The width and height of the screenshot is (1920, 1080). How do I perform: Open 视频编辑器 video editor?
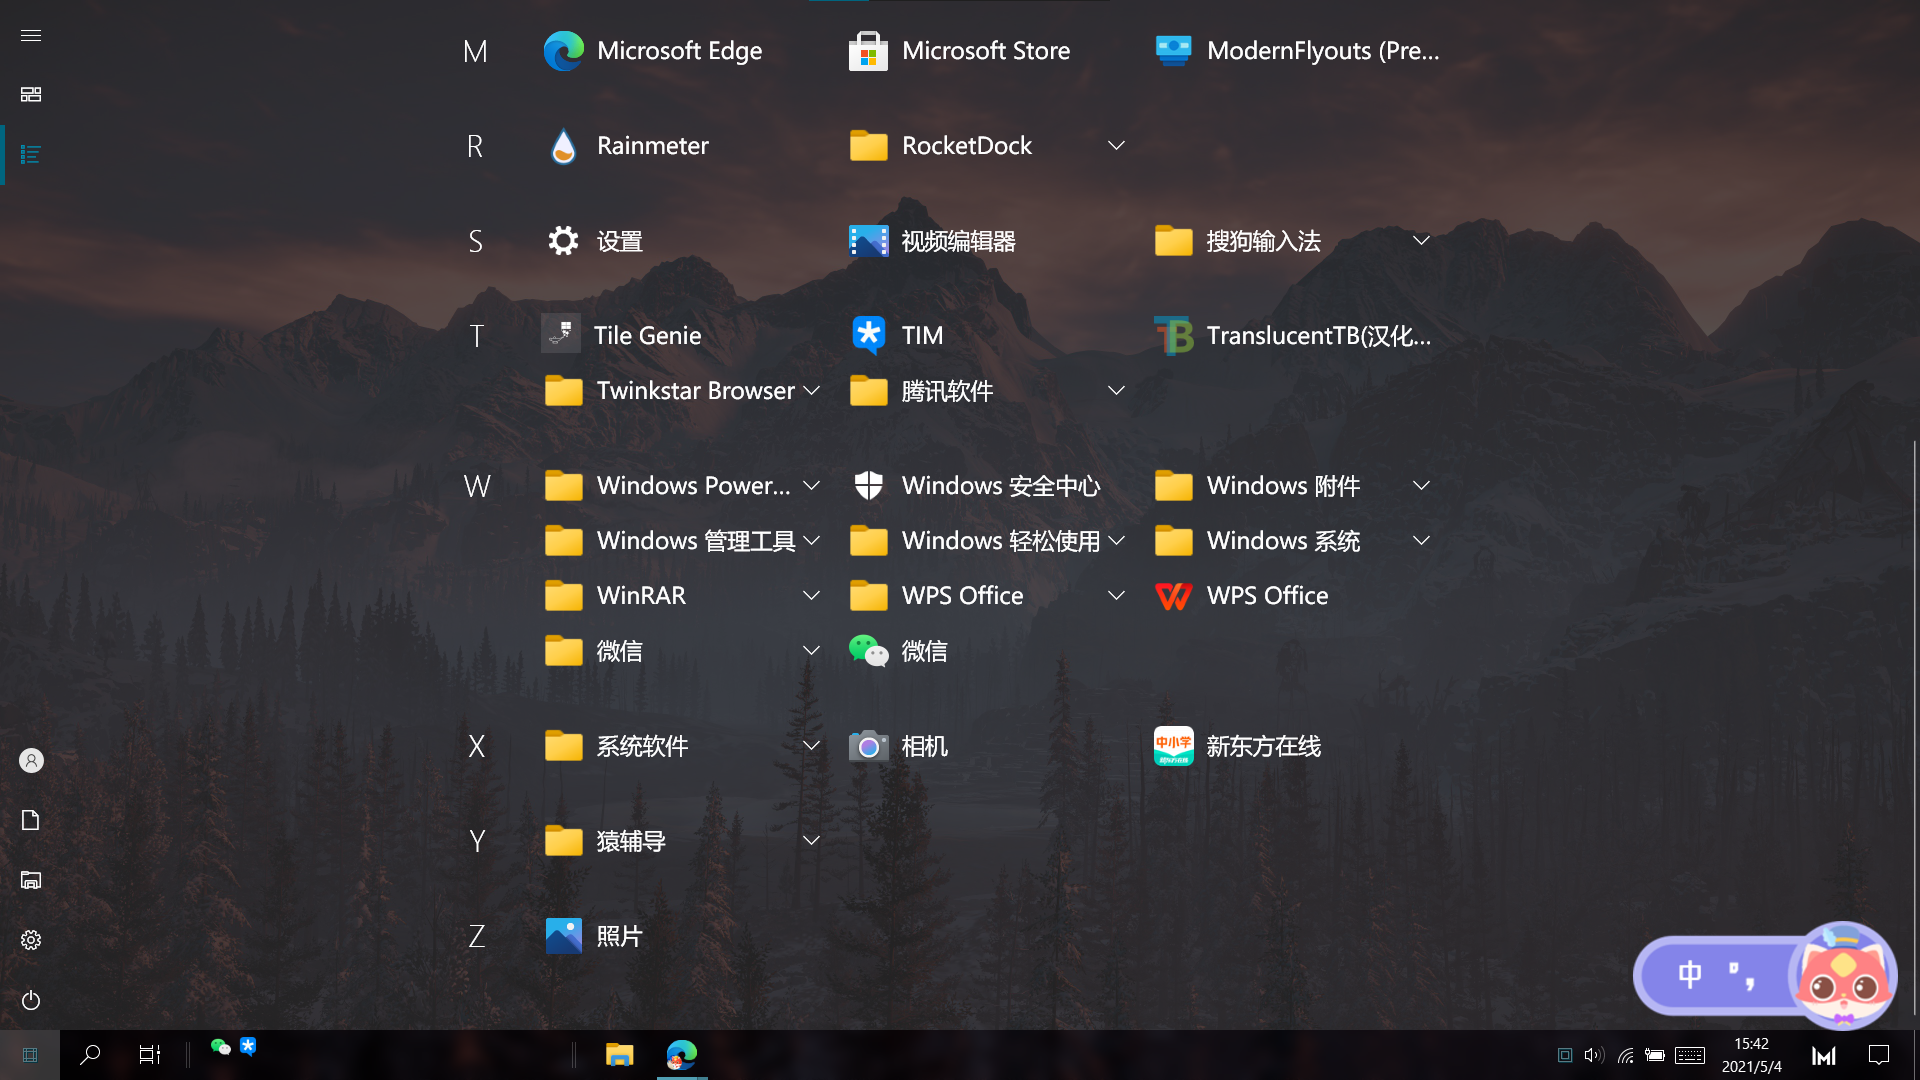[x=932, y=241]
